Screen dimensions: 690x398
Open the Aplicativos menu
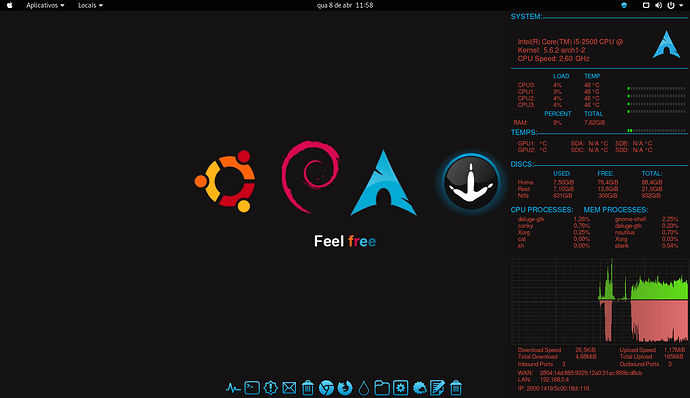point(45,5)
